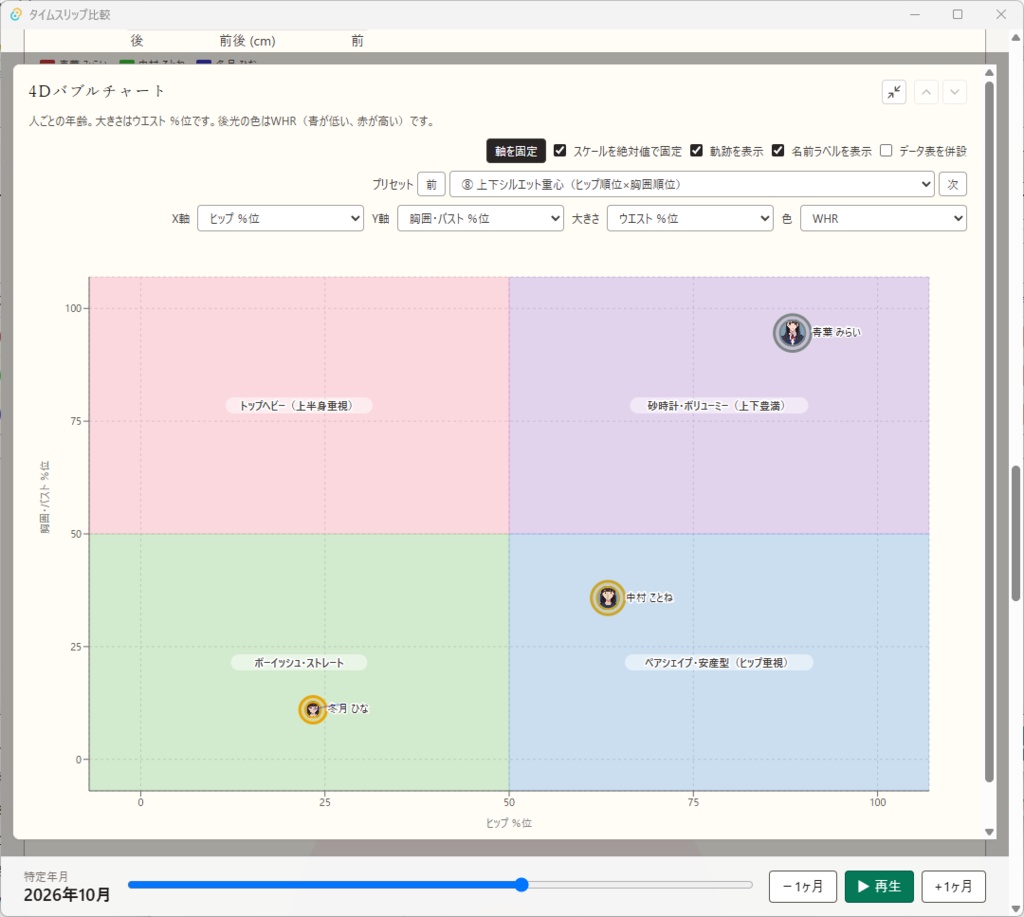Open the 大きさ dropdown showing ウエスト %位
The image size is (1024, 917).
690,218
